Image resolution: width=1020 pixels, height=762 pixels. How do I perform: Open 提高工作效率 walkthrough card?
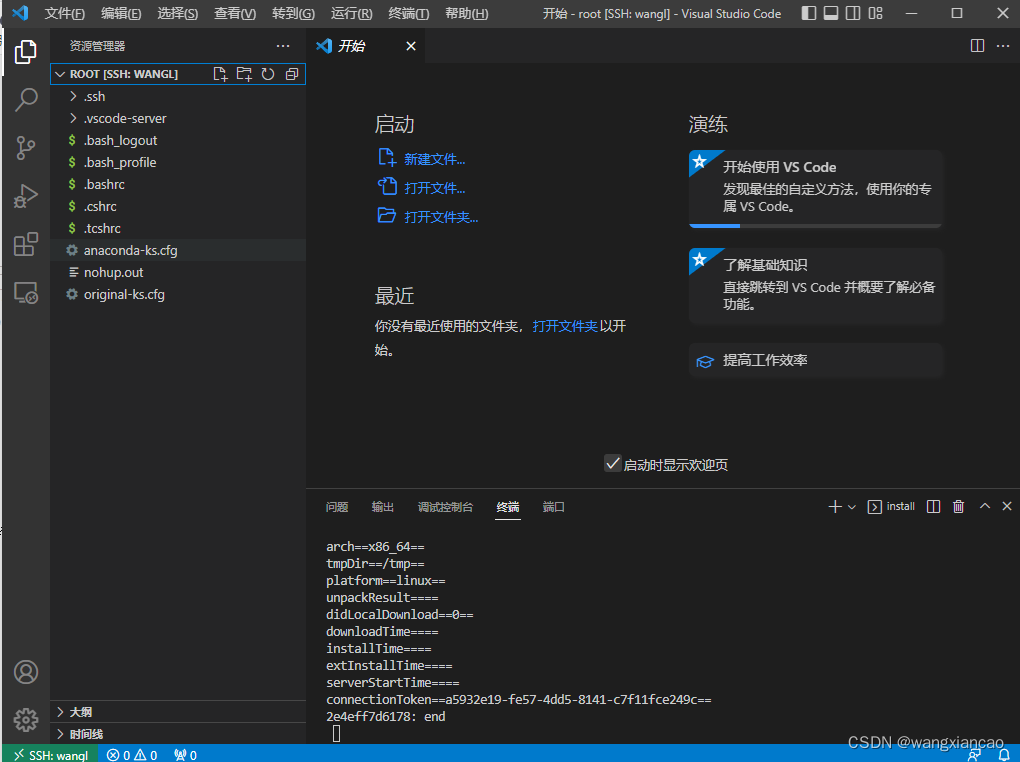click(x=816, y=361)
